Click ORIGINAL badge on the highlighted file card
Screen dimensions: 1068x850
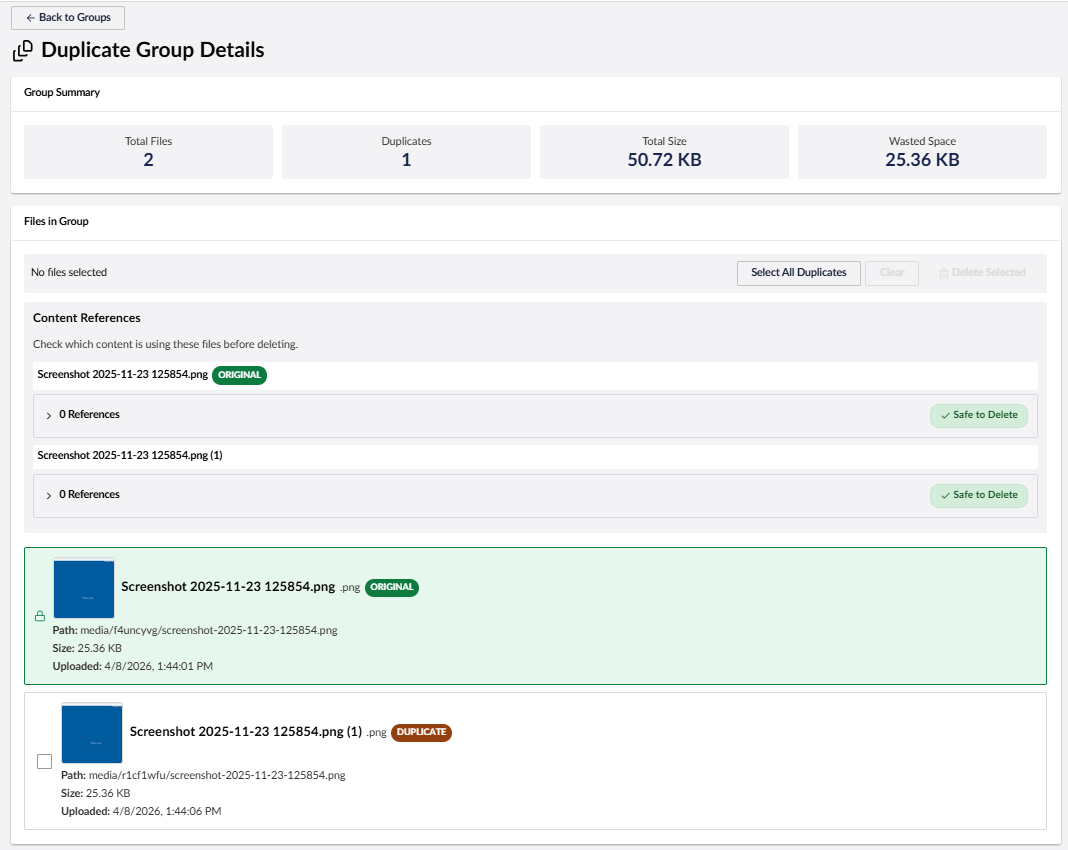pyautogui.click(x=392, y=587)
